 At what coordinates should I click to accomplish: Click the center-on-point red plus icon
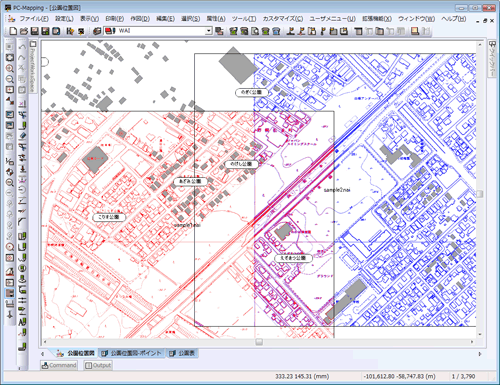[10, 90]
